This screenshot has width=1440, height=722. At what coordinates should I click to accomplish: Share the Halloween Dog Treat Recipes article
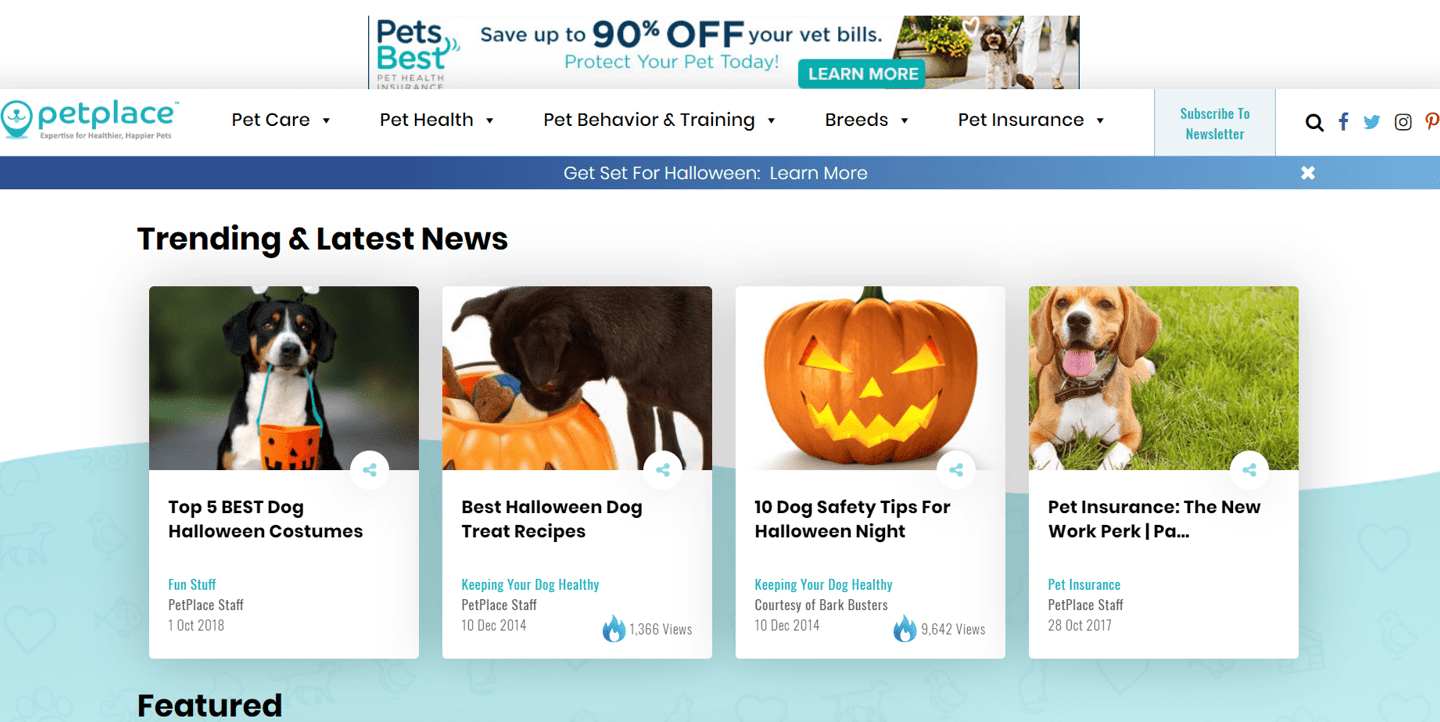click(x=663, y=470)
